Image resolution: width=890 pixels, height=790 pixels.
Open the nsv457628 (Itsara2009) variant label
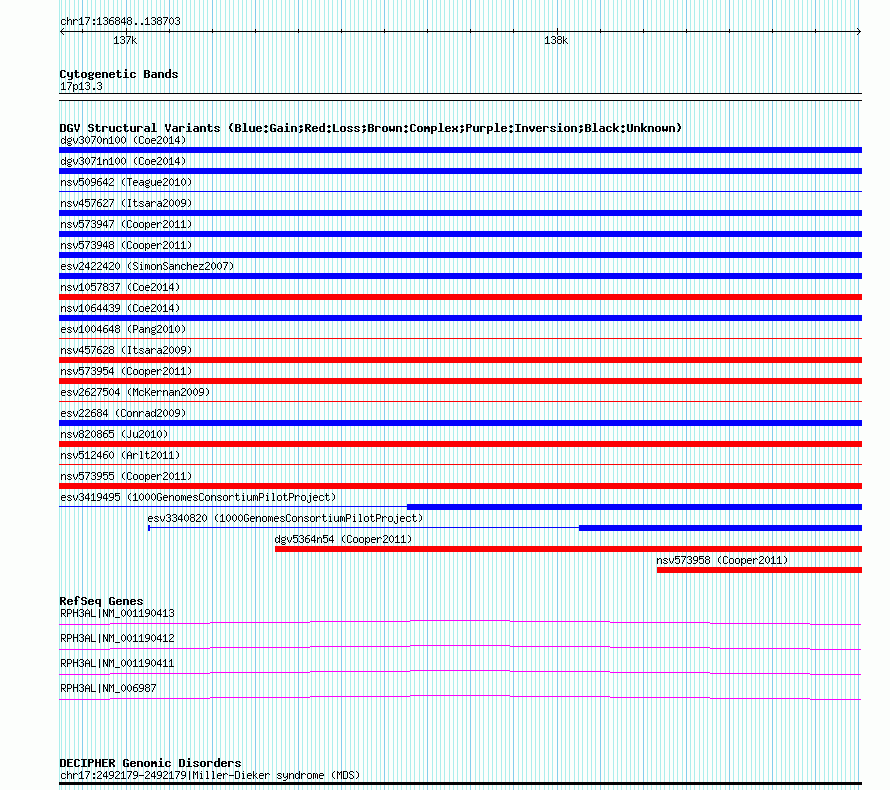(126, 350)
